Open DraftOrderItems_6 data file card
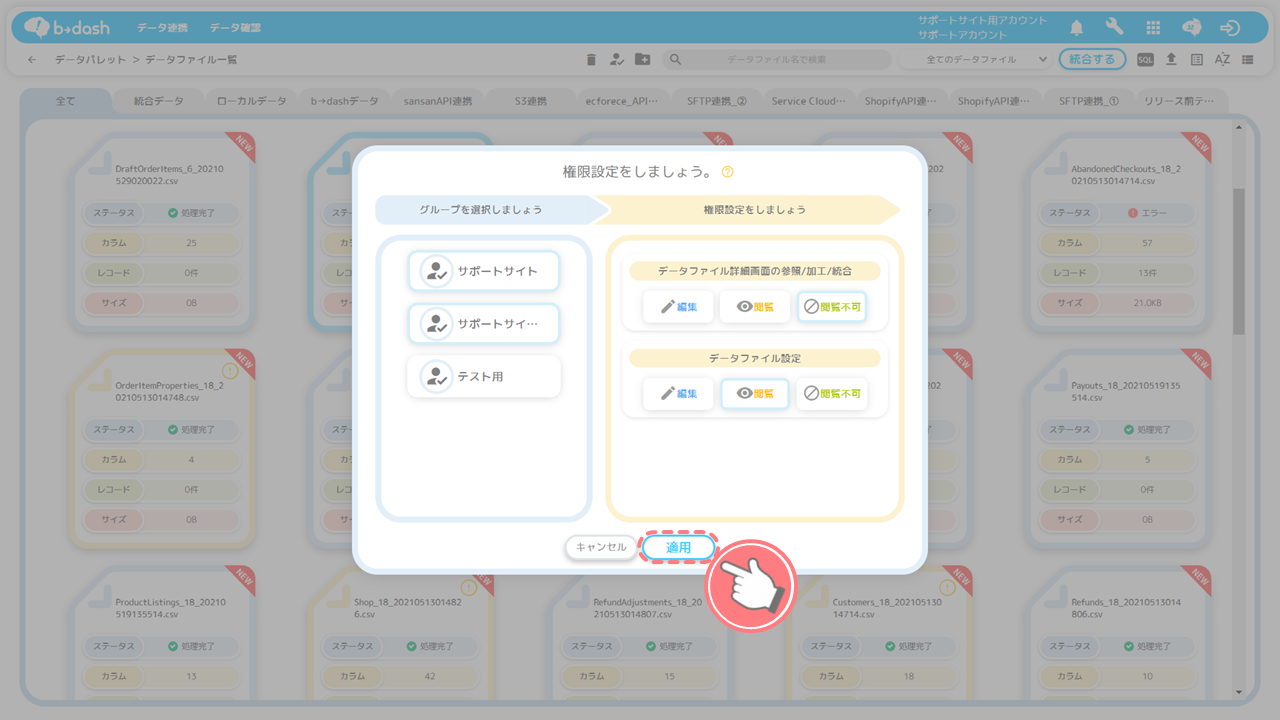This screenshot has width=1280, height=720. click(163, 232)
